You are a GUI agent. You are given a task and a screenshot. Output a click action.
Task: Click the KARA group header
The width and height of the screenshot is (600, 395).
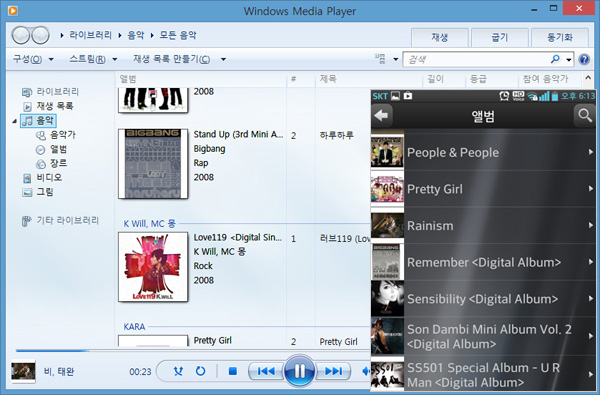134,326
